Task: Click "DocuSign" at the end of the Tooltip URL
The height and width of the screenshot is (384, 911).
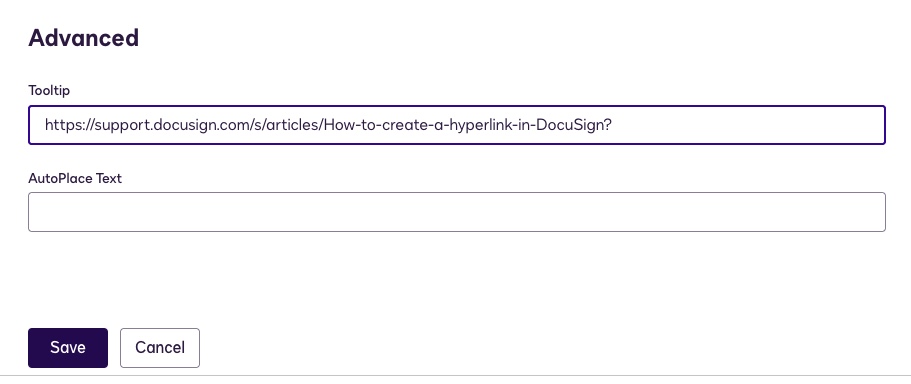Action: coord(569,125)
